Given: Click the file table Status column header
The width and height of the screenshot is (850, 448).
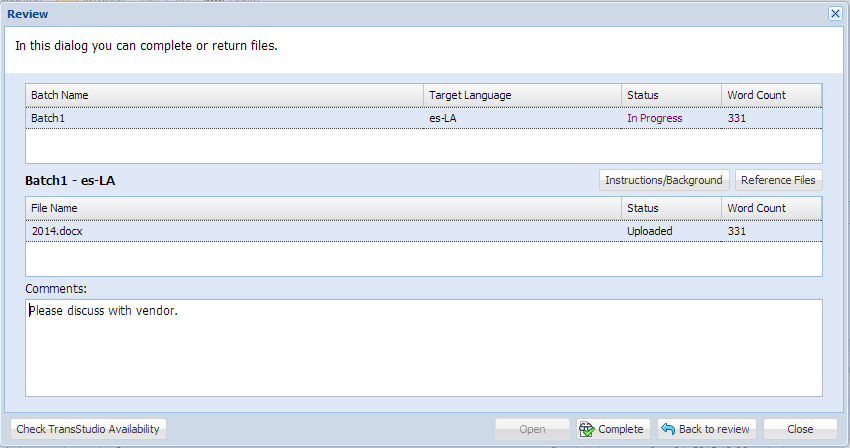Looking at the screenshot, I should pos(672,208).
